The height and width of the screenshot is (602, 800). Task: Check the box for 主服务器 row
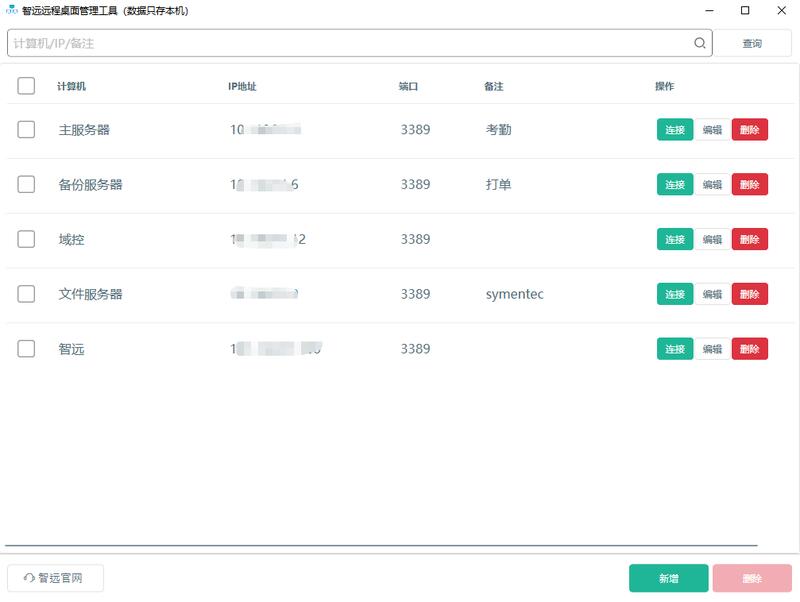[x=26, y=130]
